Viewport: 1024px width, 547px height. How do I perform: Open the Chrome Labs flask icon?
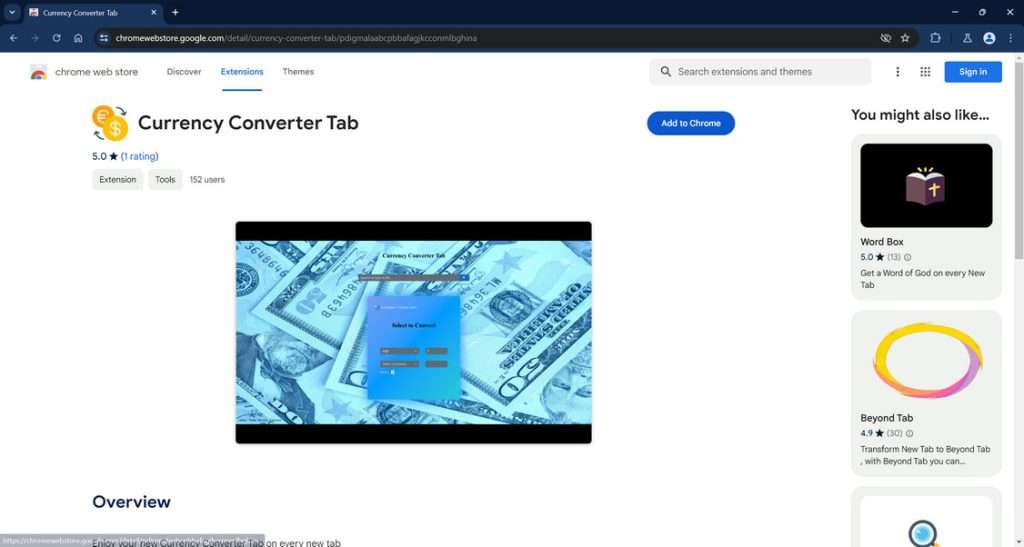(967, 38)
